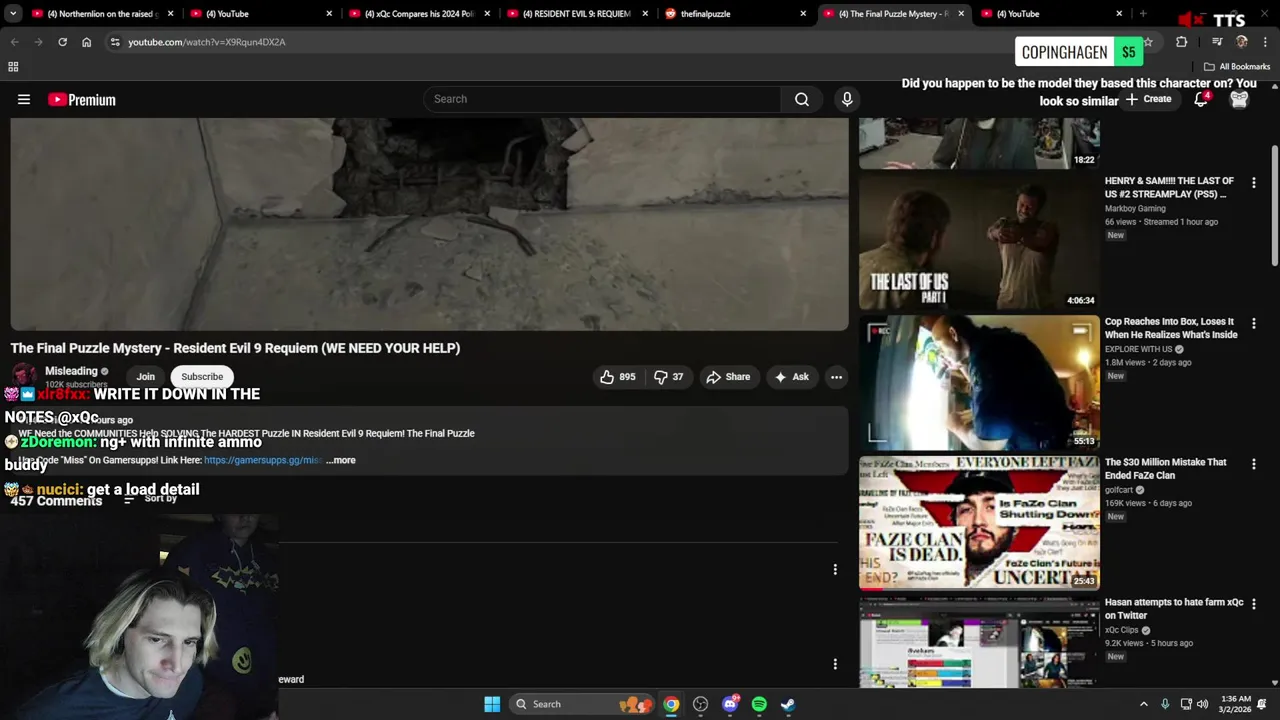Open the second comment's options menu
This screenshot has height=720, width=1280.
(x=835, y=664)
